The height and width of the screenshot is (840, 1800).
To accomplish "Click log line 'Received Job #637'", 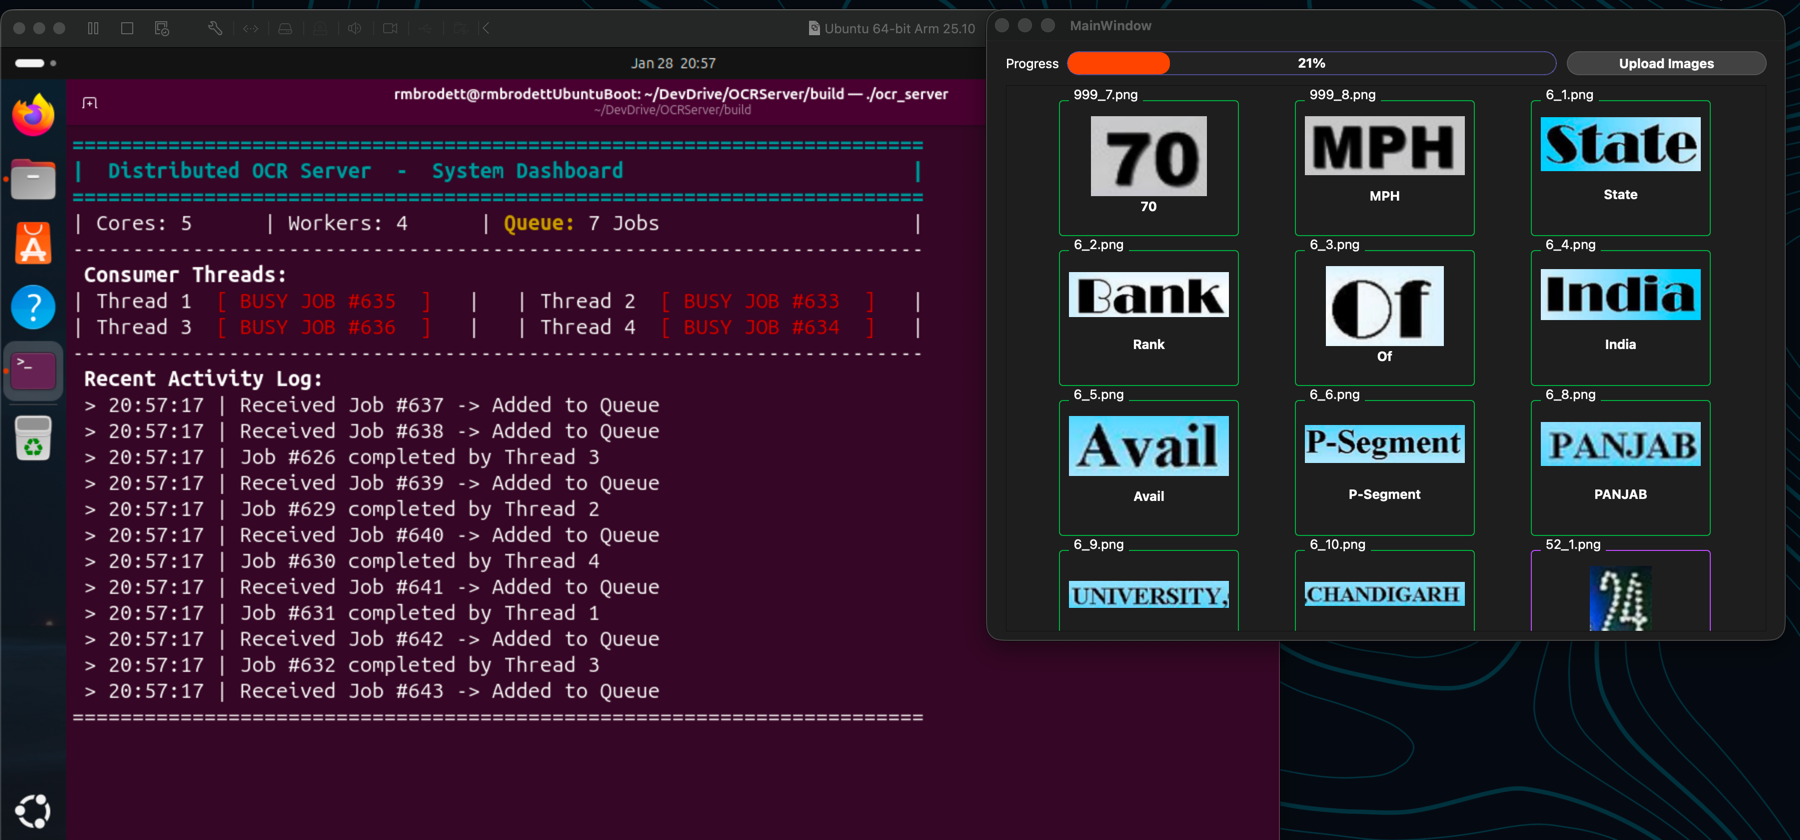I will click(x=372, y=405).
